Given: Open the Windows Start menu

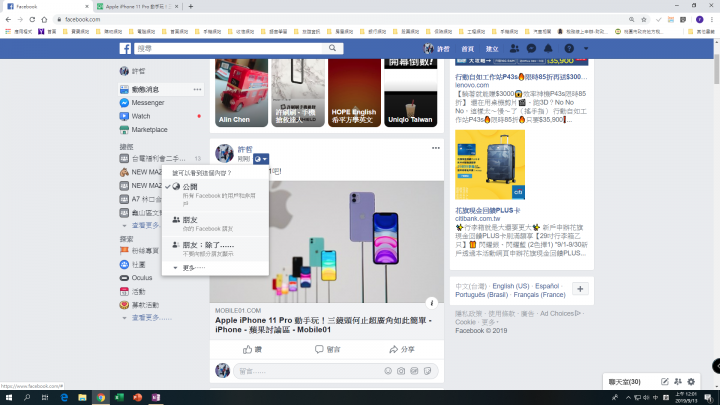Looking at the screenshot, I should (x=9, y=398).
